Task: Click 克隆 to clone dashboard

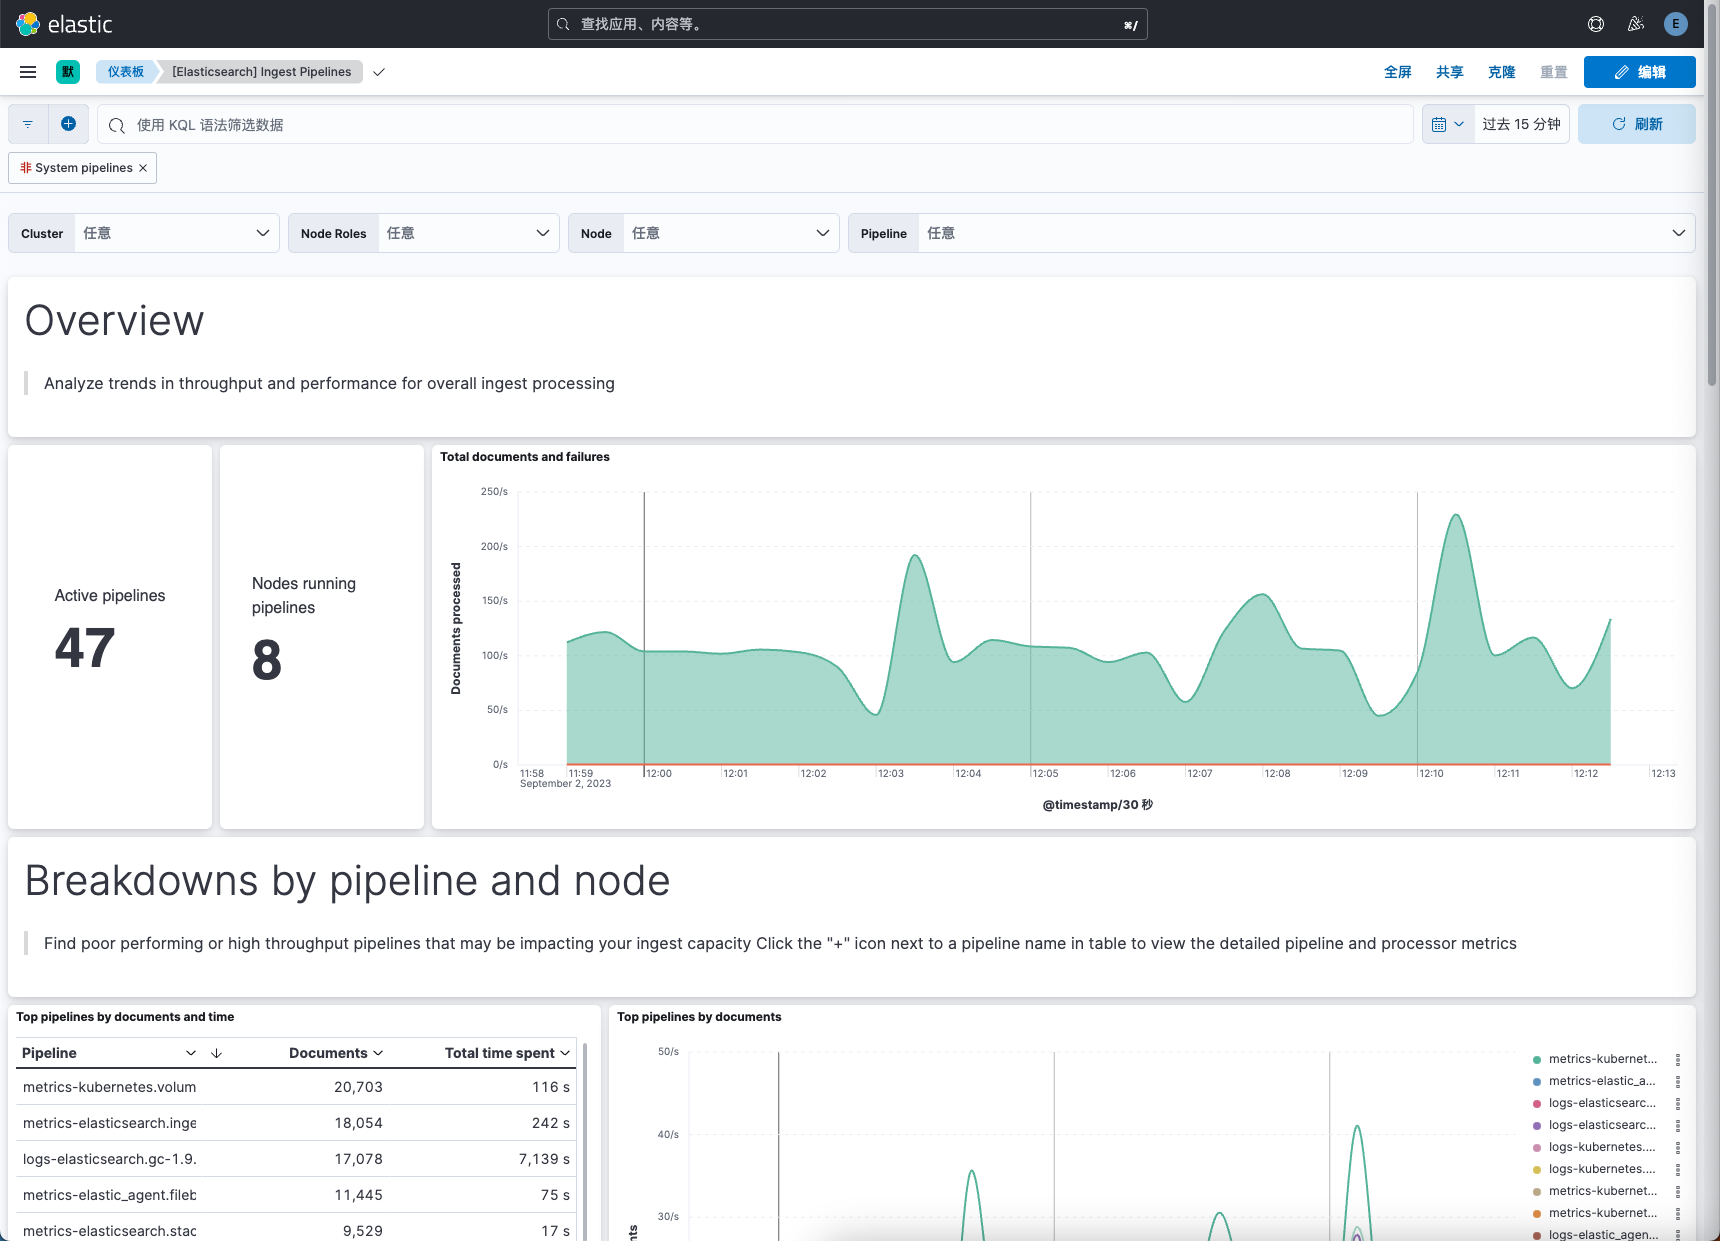Action: (x=1502, y=72)
